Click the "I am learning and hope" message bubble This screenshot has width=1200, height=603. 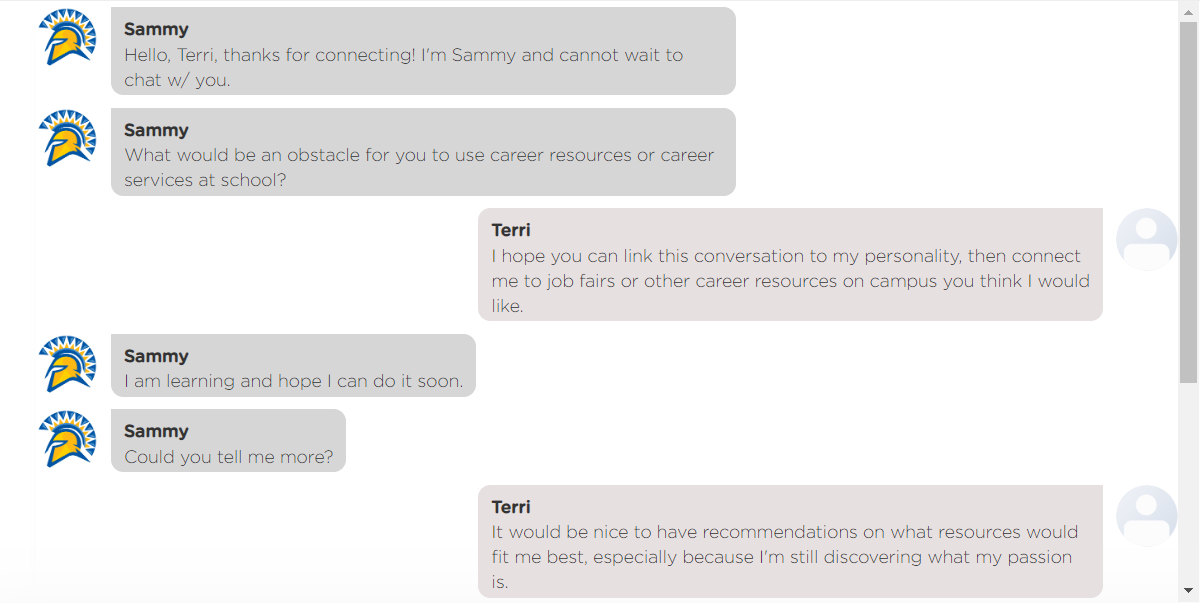(293, 365)
